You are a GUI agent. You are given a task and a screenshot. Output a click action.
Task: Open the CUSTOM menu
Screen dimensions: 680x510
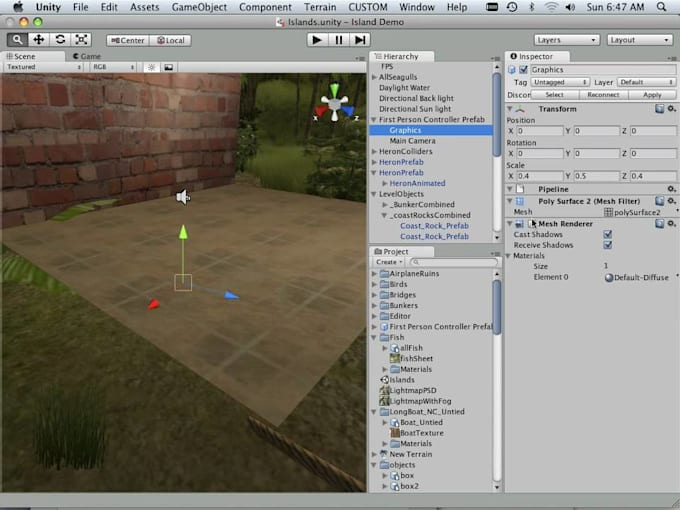368,7
